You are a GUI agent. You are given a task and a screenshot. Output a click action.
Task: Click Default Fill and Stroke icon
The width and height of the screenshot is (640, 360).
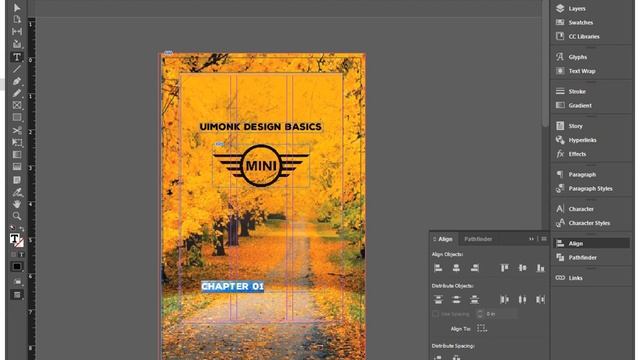tap(12, 229)
